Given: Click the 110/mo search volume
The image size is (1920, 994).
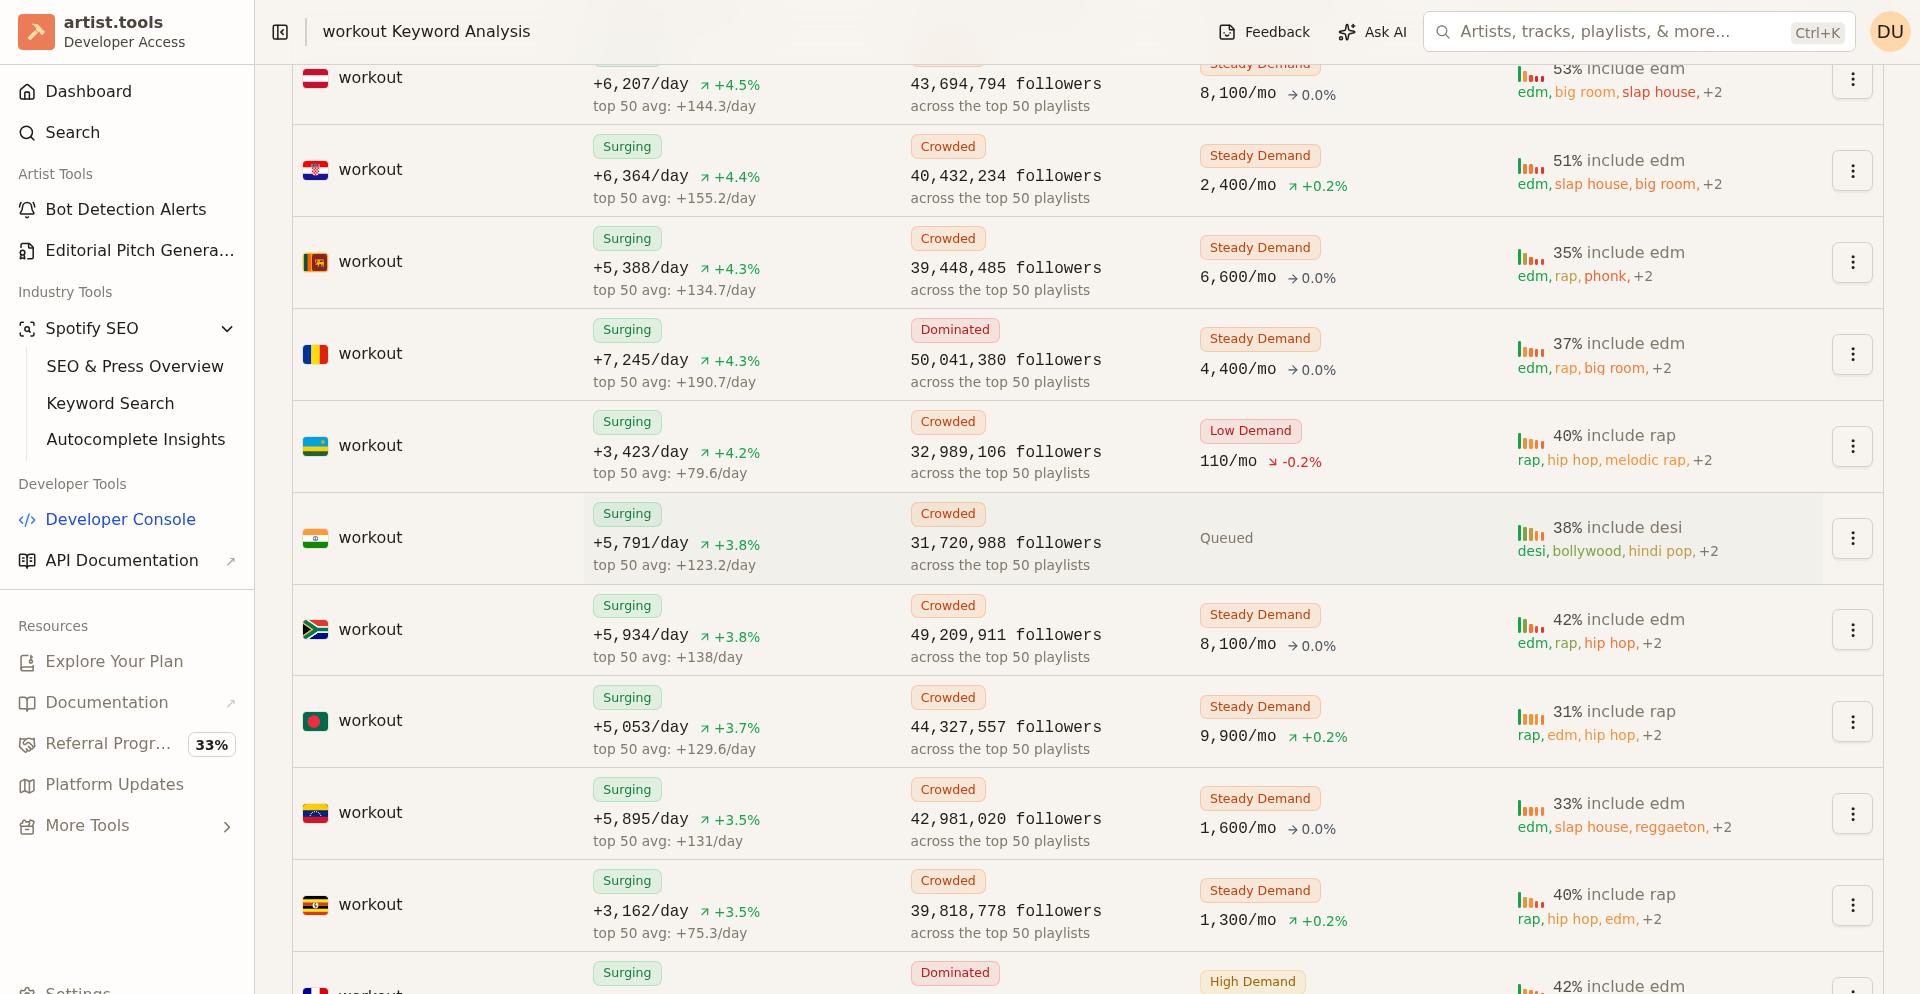Looking at the screenshot, I should 1228,461.
